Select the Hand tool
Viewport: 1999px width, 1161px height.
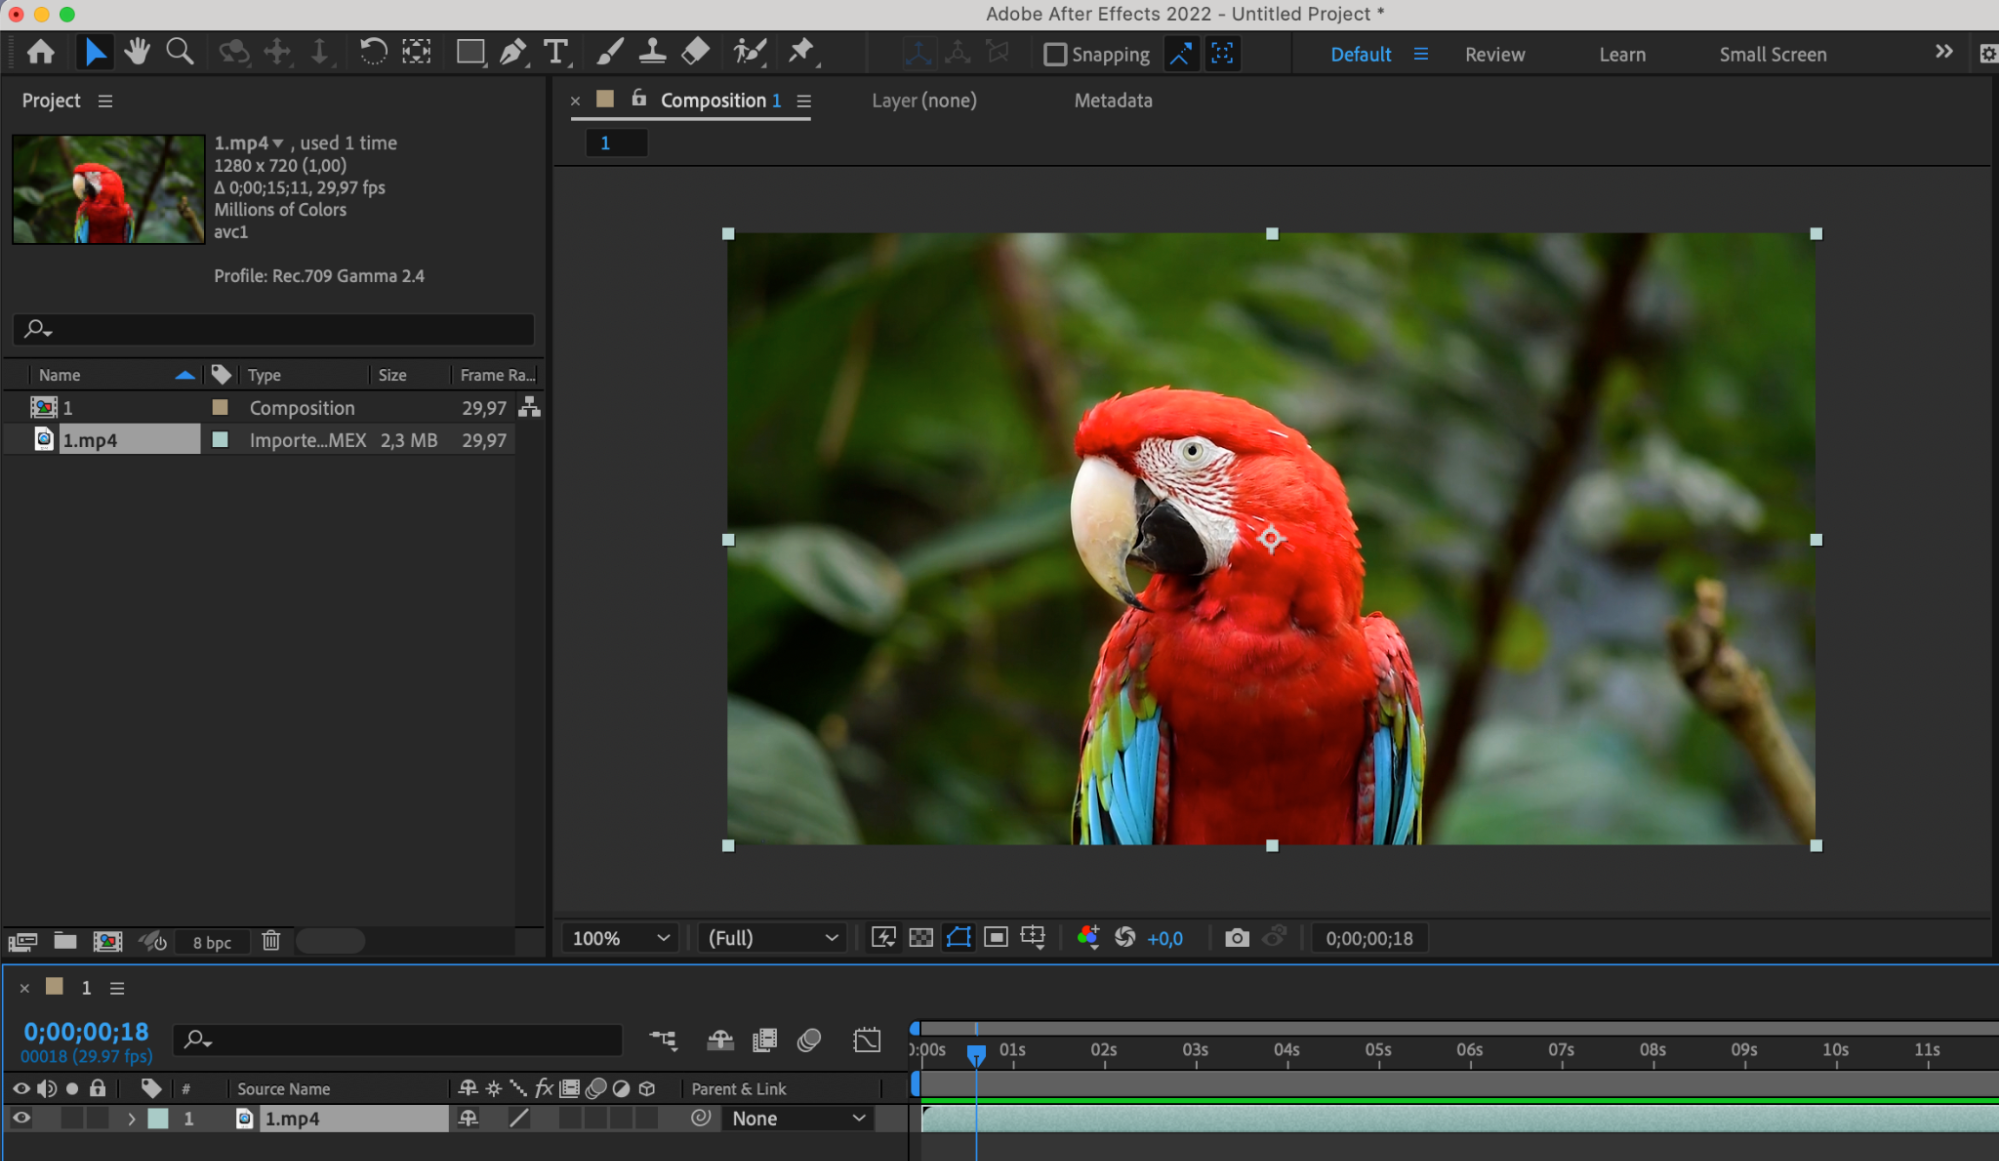tap(137, 52)
